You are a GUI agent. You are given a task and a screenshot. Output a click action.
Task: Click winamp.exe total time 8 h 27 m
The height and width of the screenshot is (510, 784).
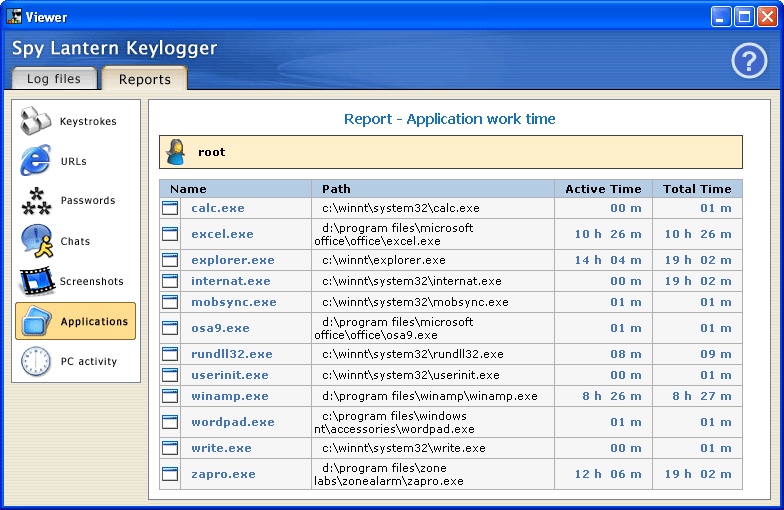[x=702, y=396]
